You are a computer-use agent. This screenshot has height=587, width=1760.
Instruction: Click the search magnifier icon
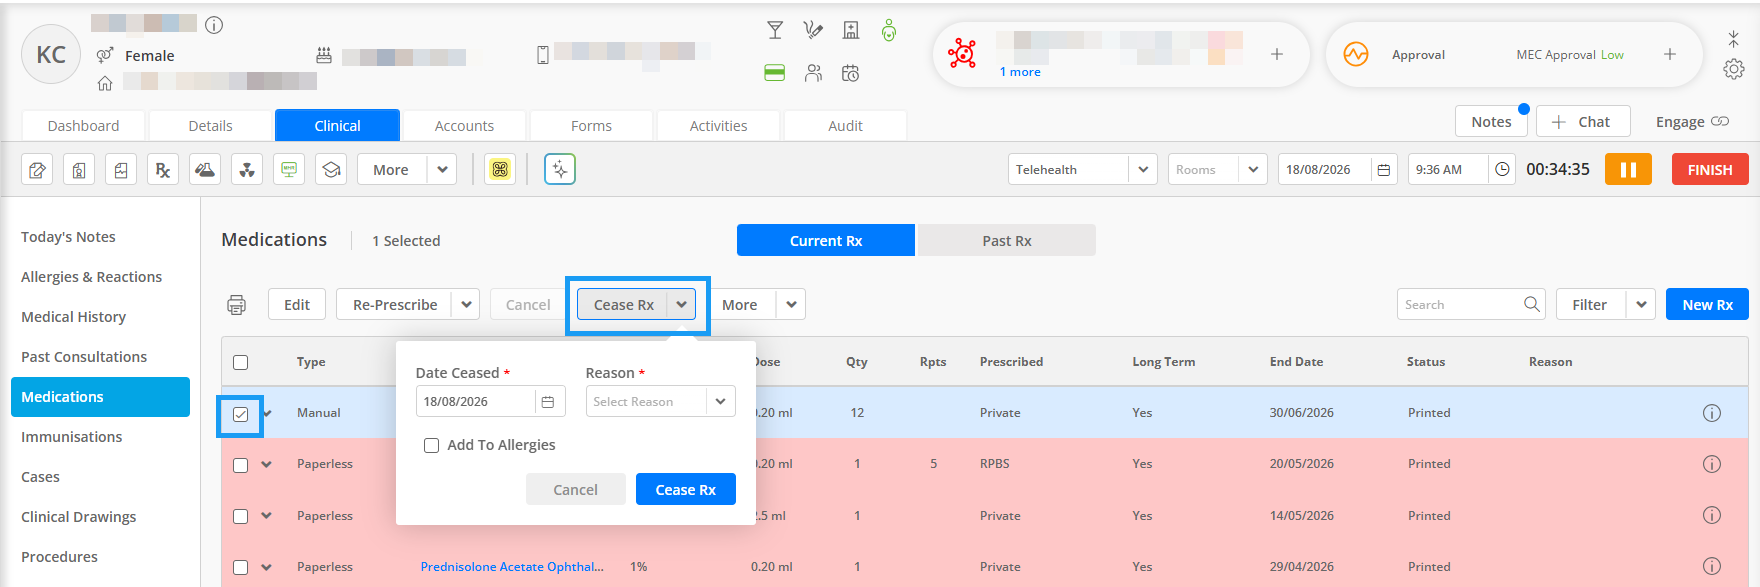(1531, 304)
